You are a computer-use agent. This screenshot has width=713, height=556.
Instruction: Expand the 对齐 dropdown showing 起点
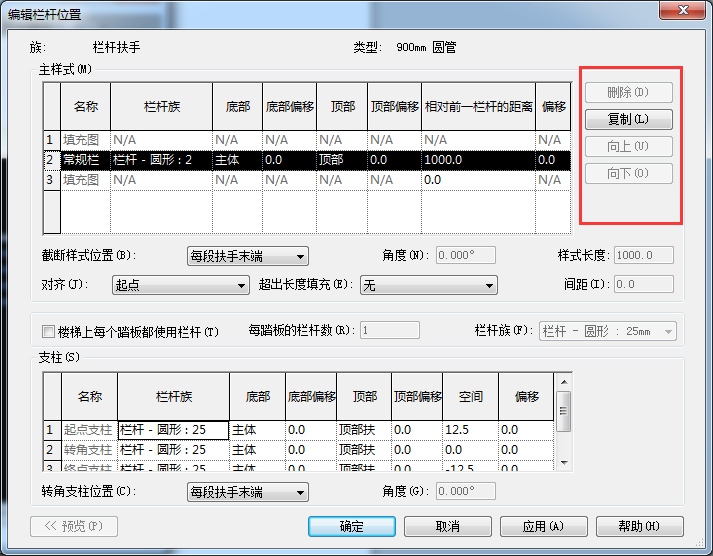click(180, 285)
